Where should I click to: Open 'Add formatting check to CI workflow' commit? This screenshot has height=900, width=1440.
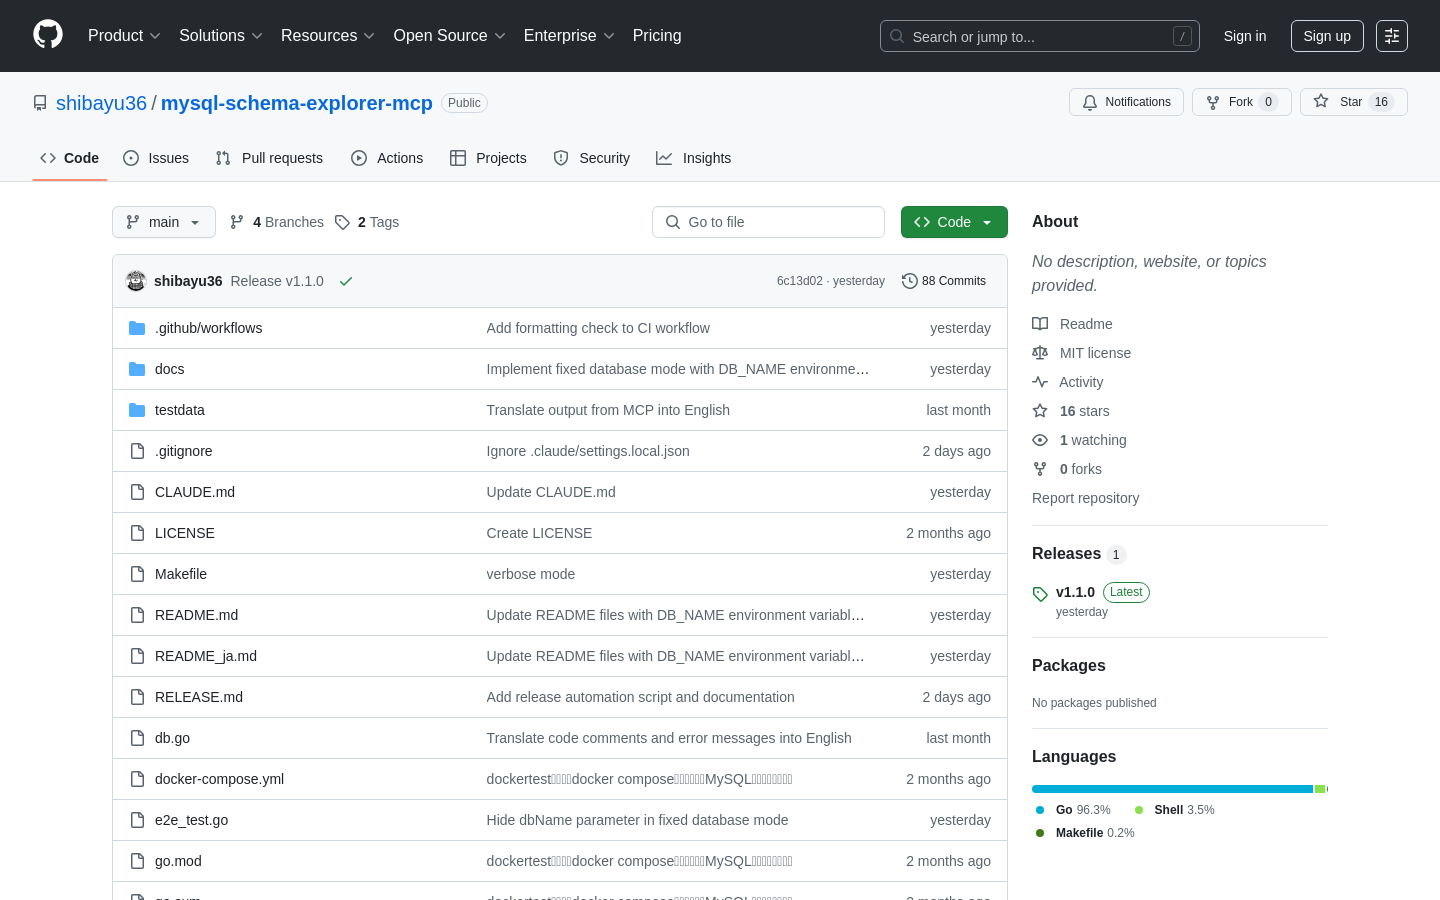(598, 328)
